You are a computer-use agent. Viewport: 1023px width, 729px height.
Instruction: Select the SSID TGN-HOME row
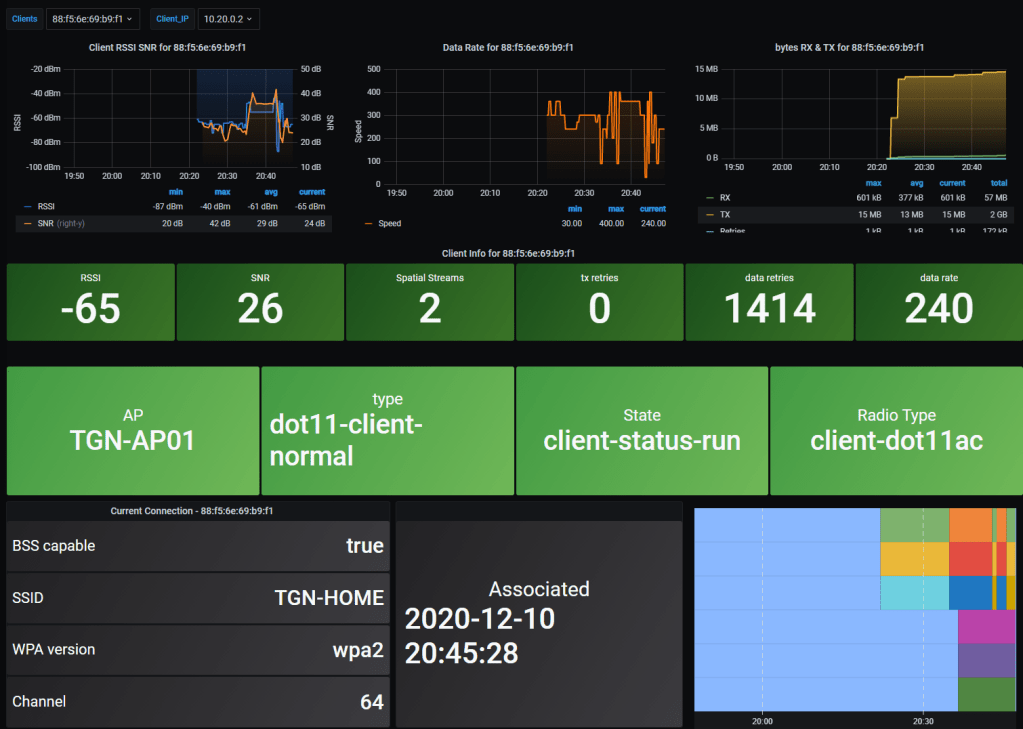point(198,598)
